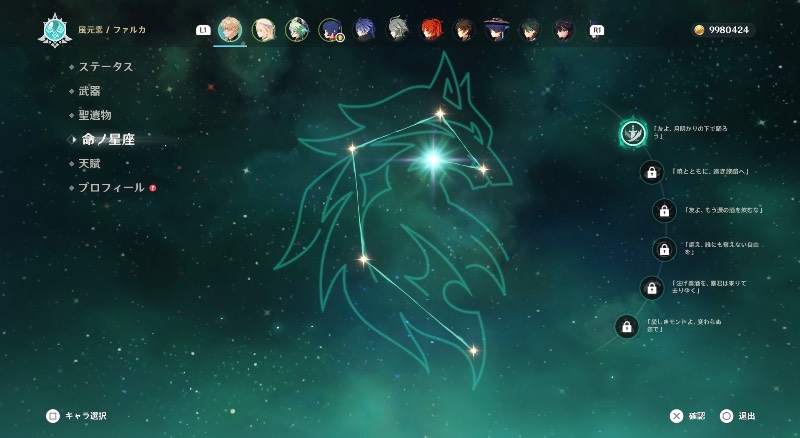This screenshot has height=438, width=800.
Task: Click the cross button icon for 確認
Action: click(x=676, y=416)
